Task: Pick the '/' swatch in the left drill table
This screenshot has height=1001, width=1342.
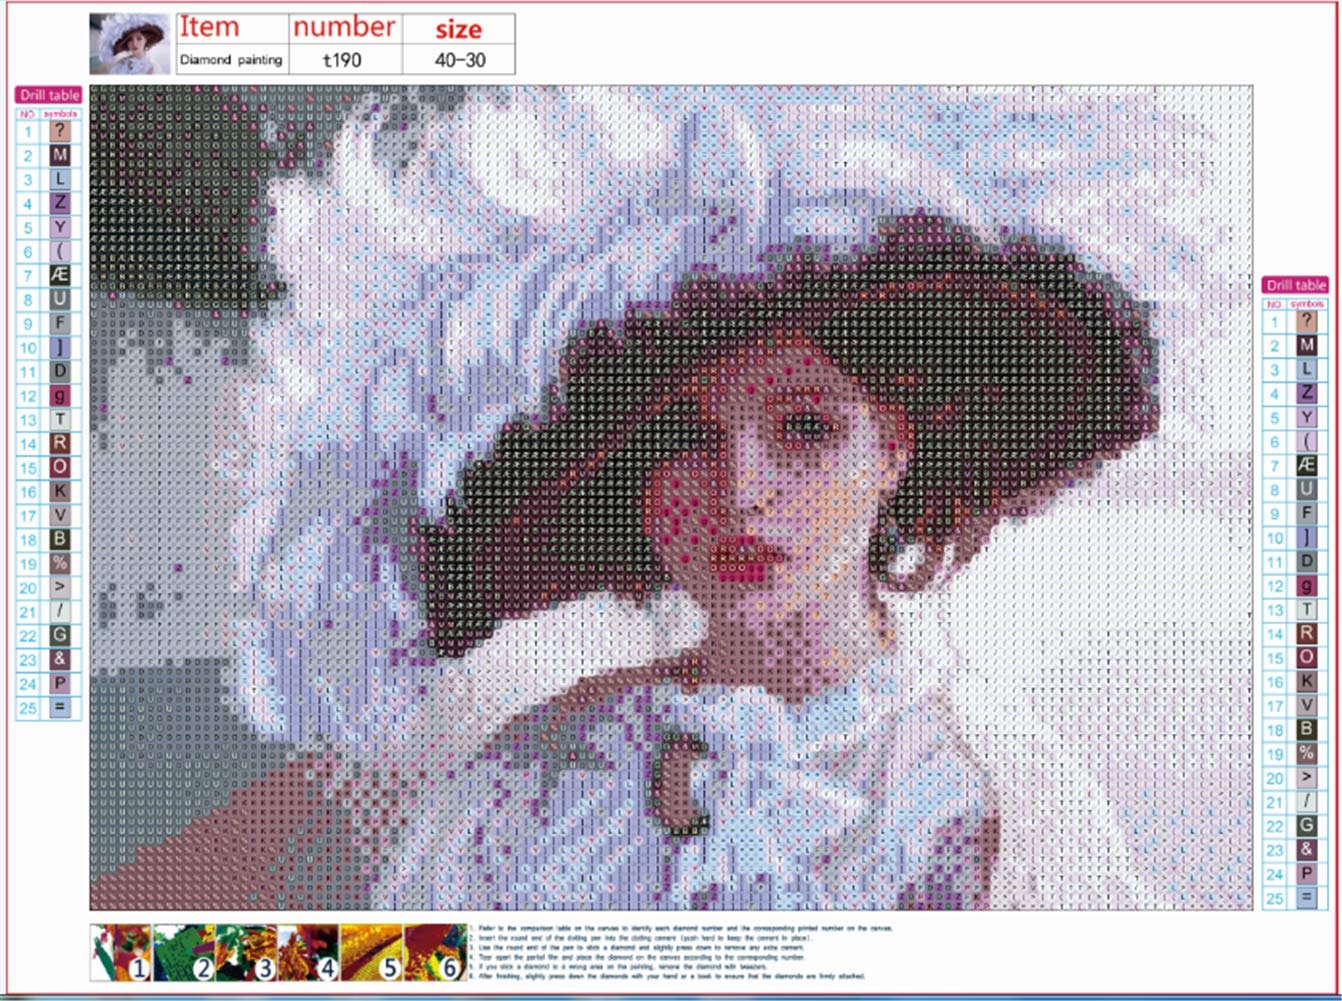Action: coord(61,611)
